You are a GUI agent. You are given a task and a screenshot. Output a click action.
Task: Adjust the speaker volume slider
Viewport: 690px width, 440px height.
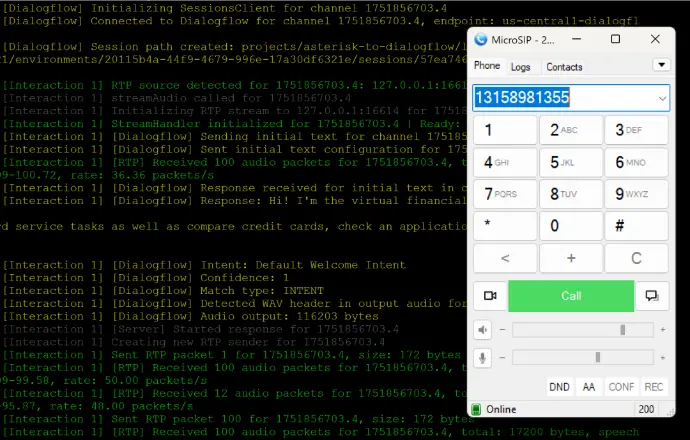click(x=583, y=330)
